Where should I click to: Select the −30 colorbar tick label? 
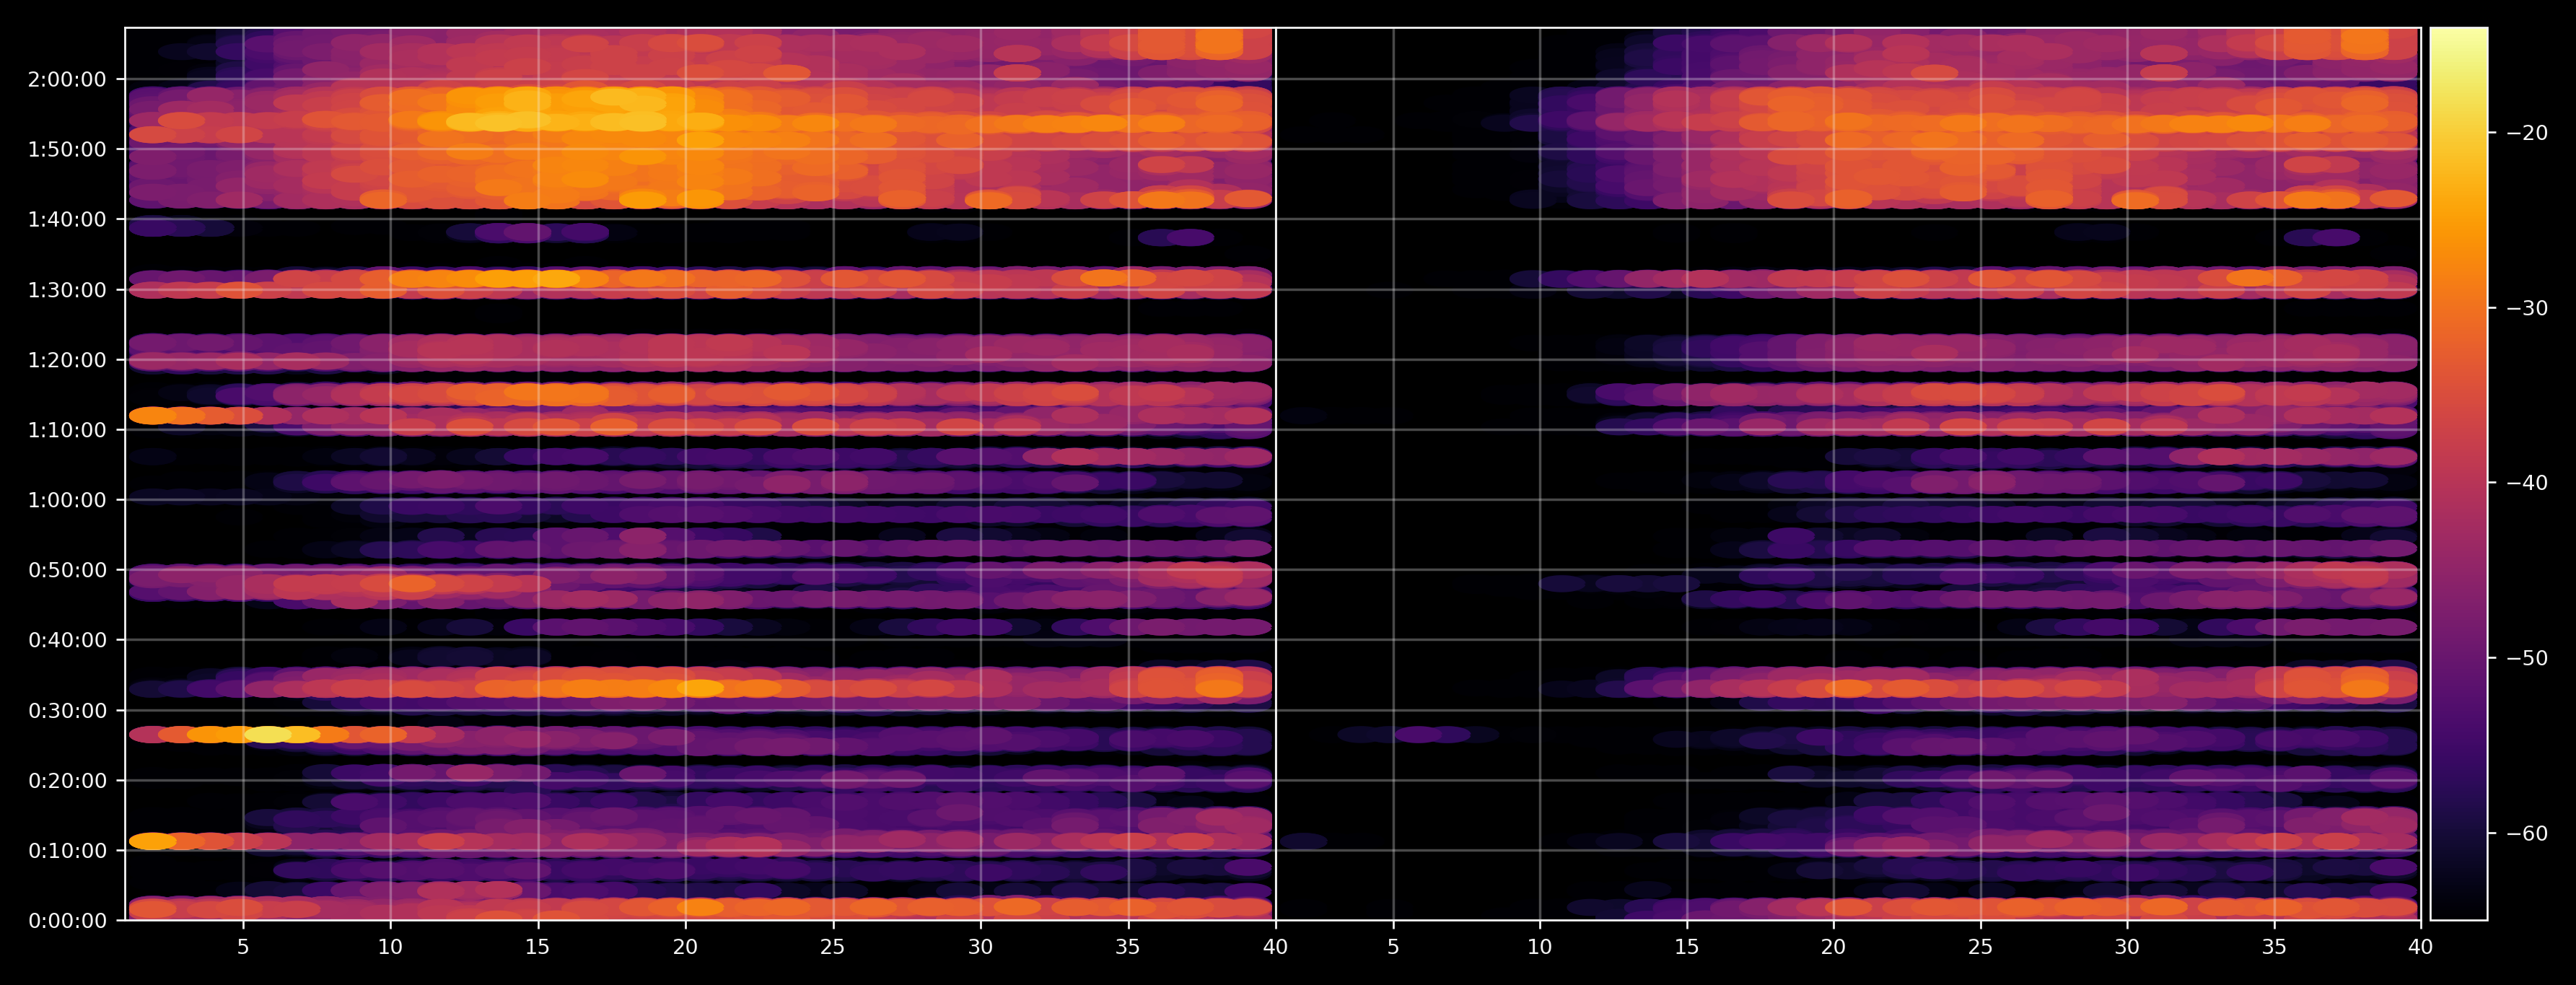[x=2527, y=308]
